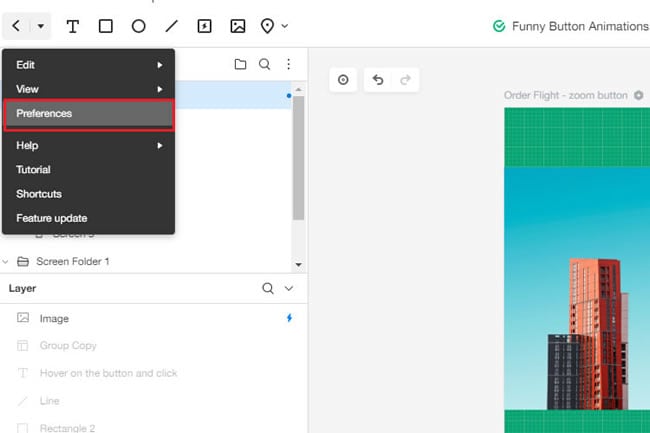Screen dimensions: 650x433
Task: Select the Text tool
Action: pos(73,27)
